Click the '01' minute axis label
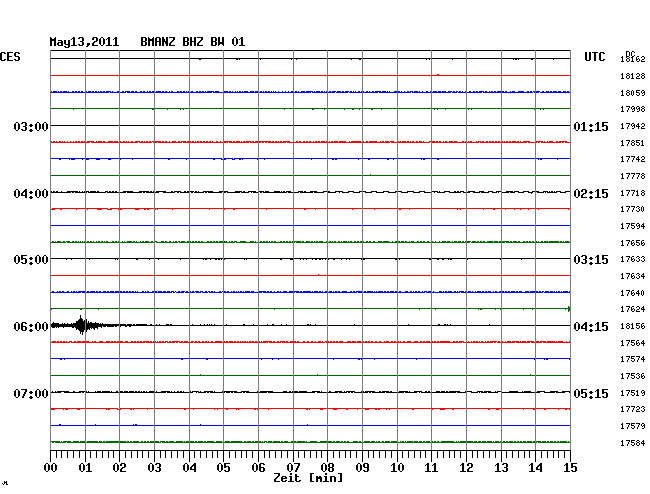Viewport: 650px width, 494px height. tap(85, 468)
